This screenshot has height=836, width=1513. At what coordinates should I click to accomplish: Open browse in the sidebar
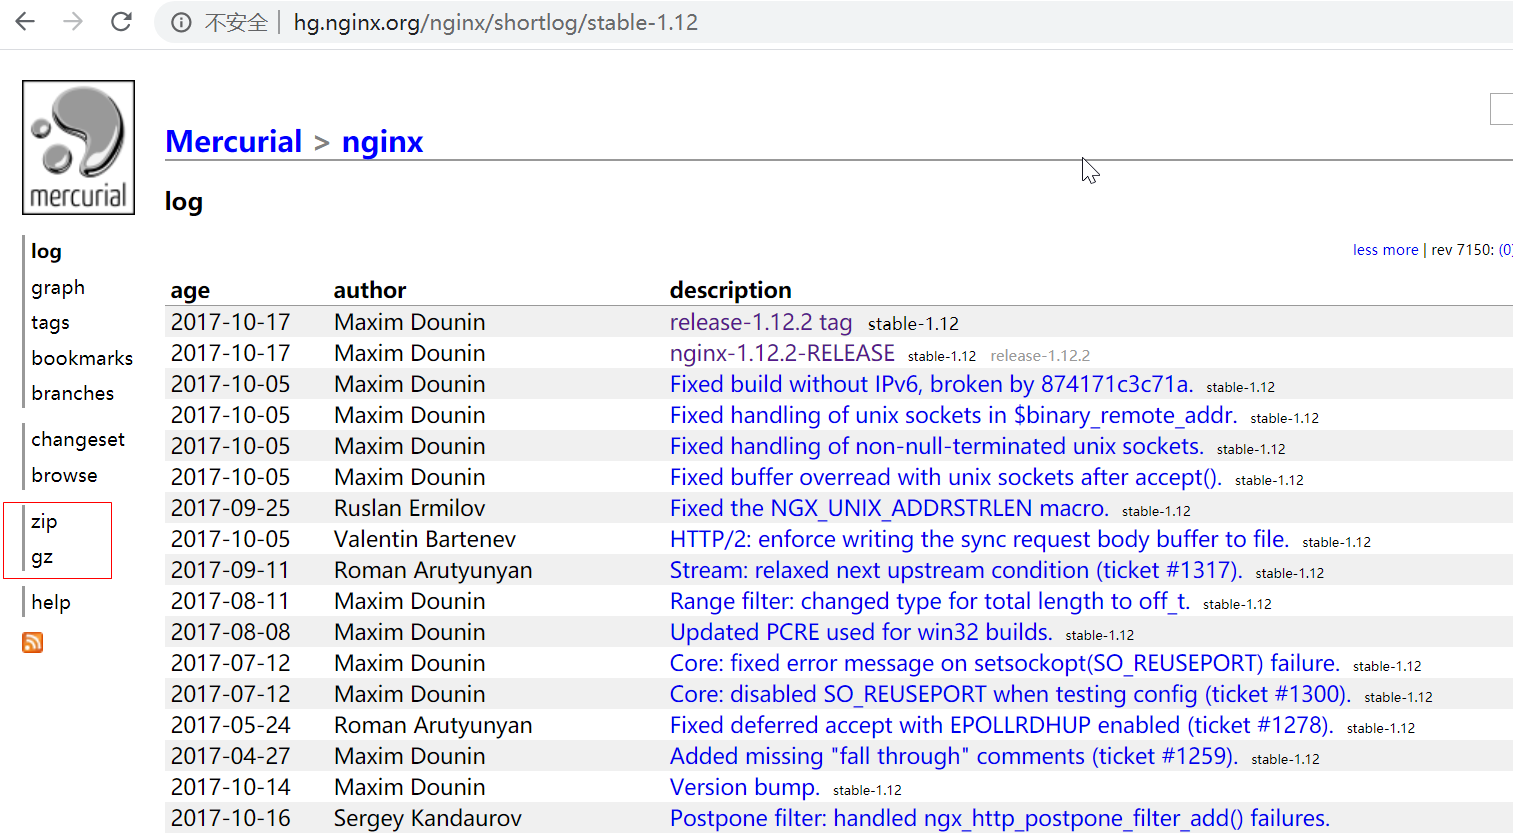pyautogui.click(x=64, y=475)
